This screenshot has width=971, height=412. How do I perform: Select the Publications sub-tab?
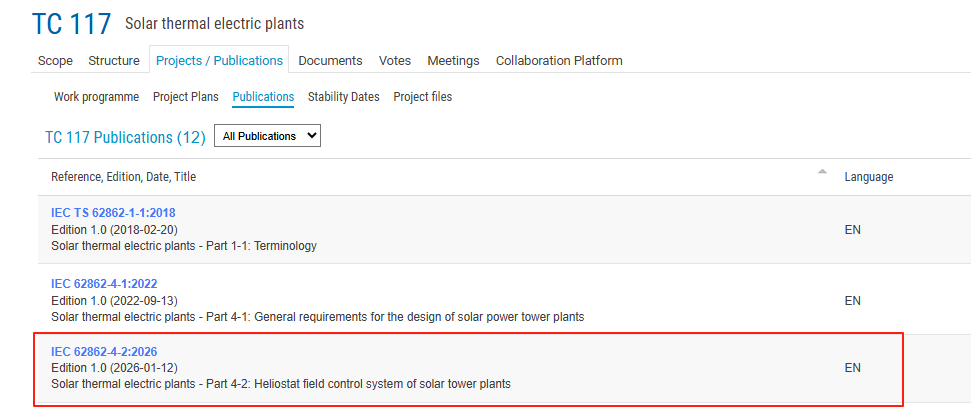(x=263, y=97)
